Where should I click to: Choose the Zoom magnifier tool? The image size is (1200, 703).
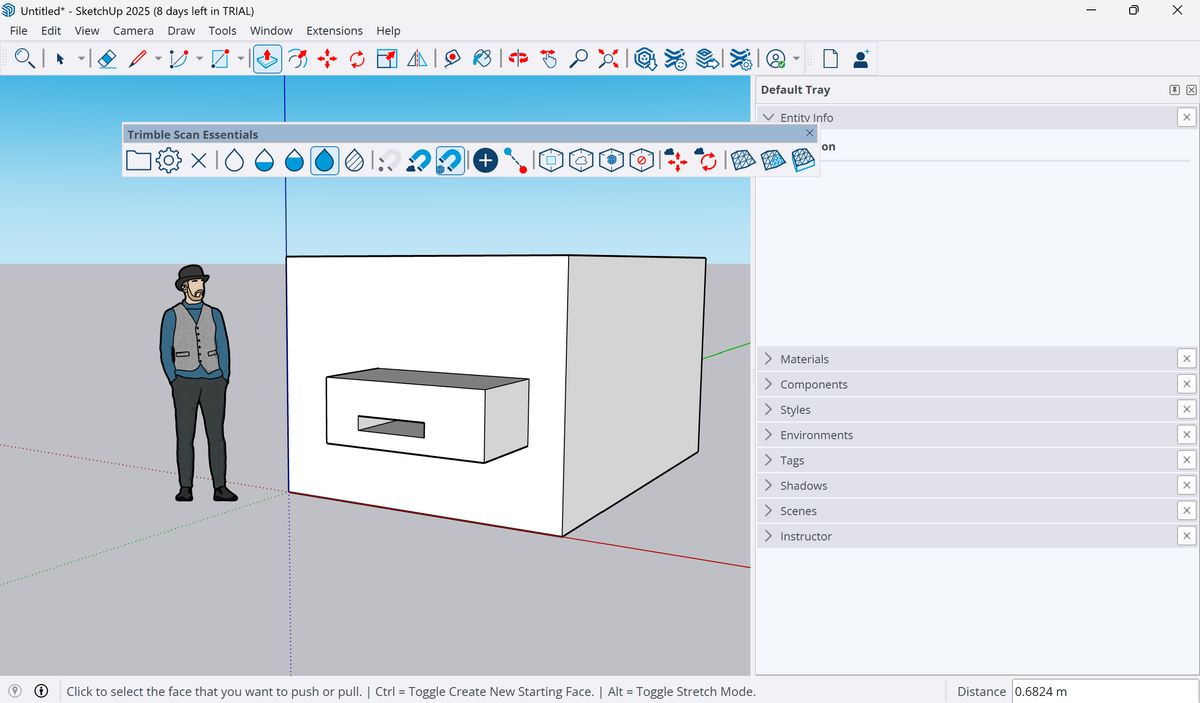pos(578,59)
